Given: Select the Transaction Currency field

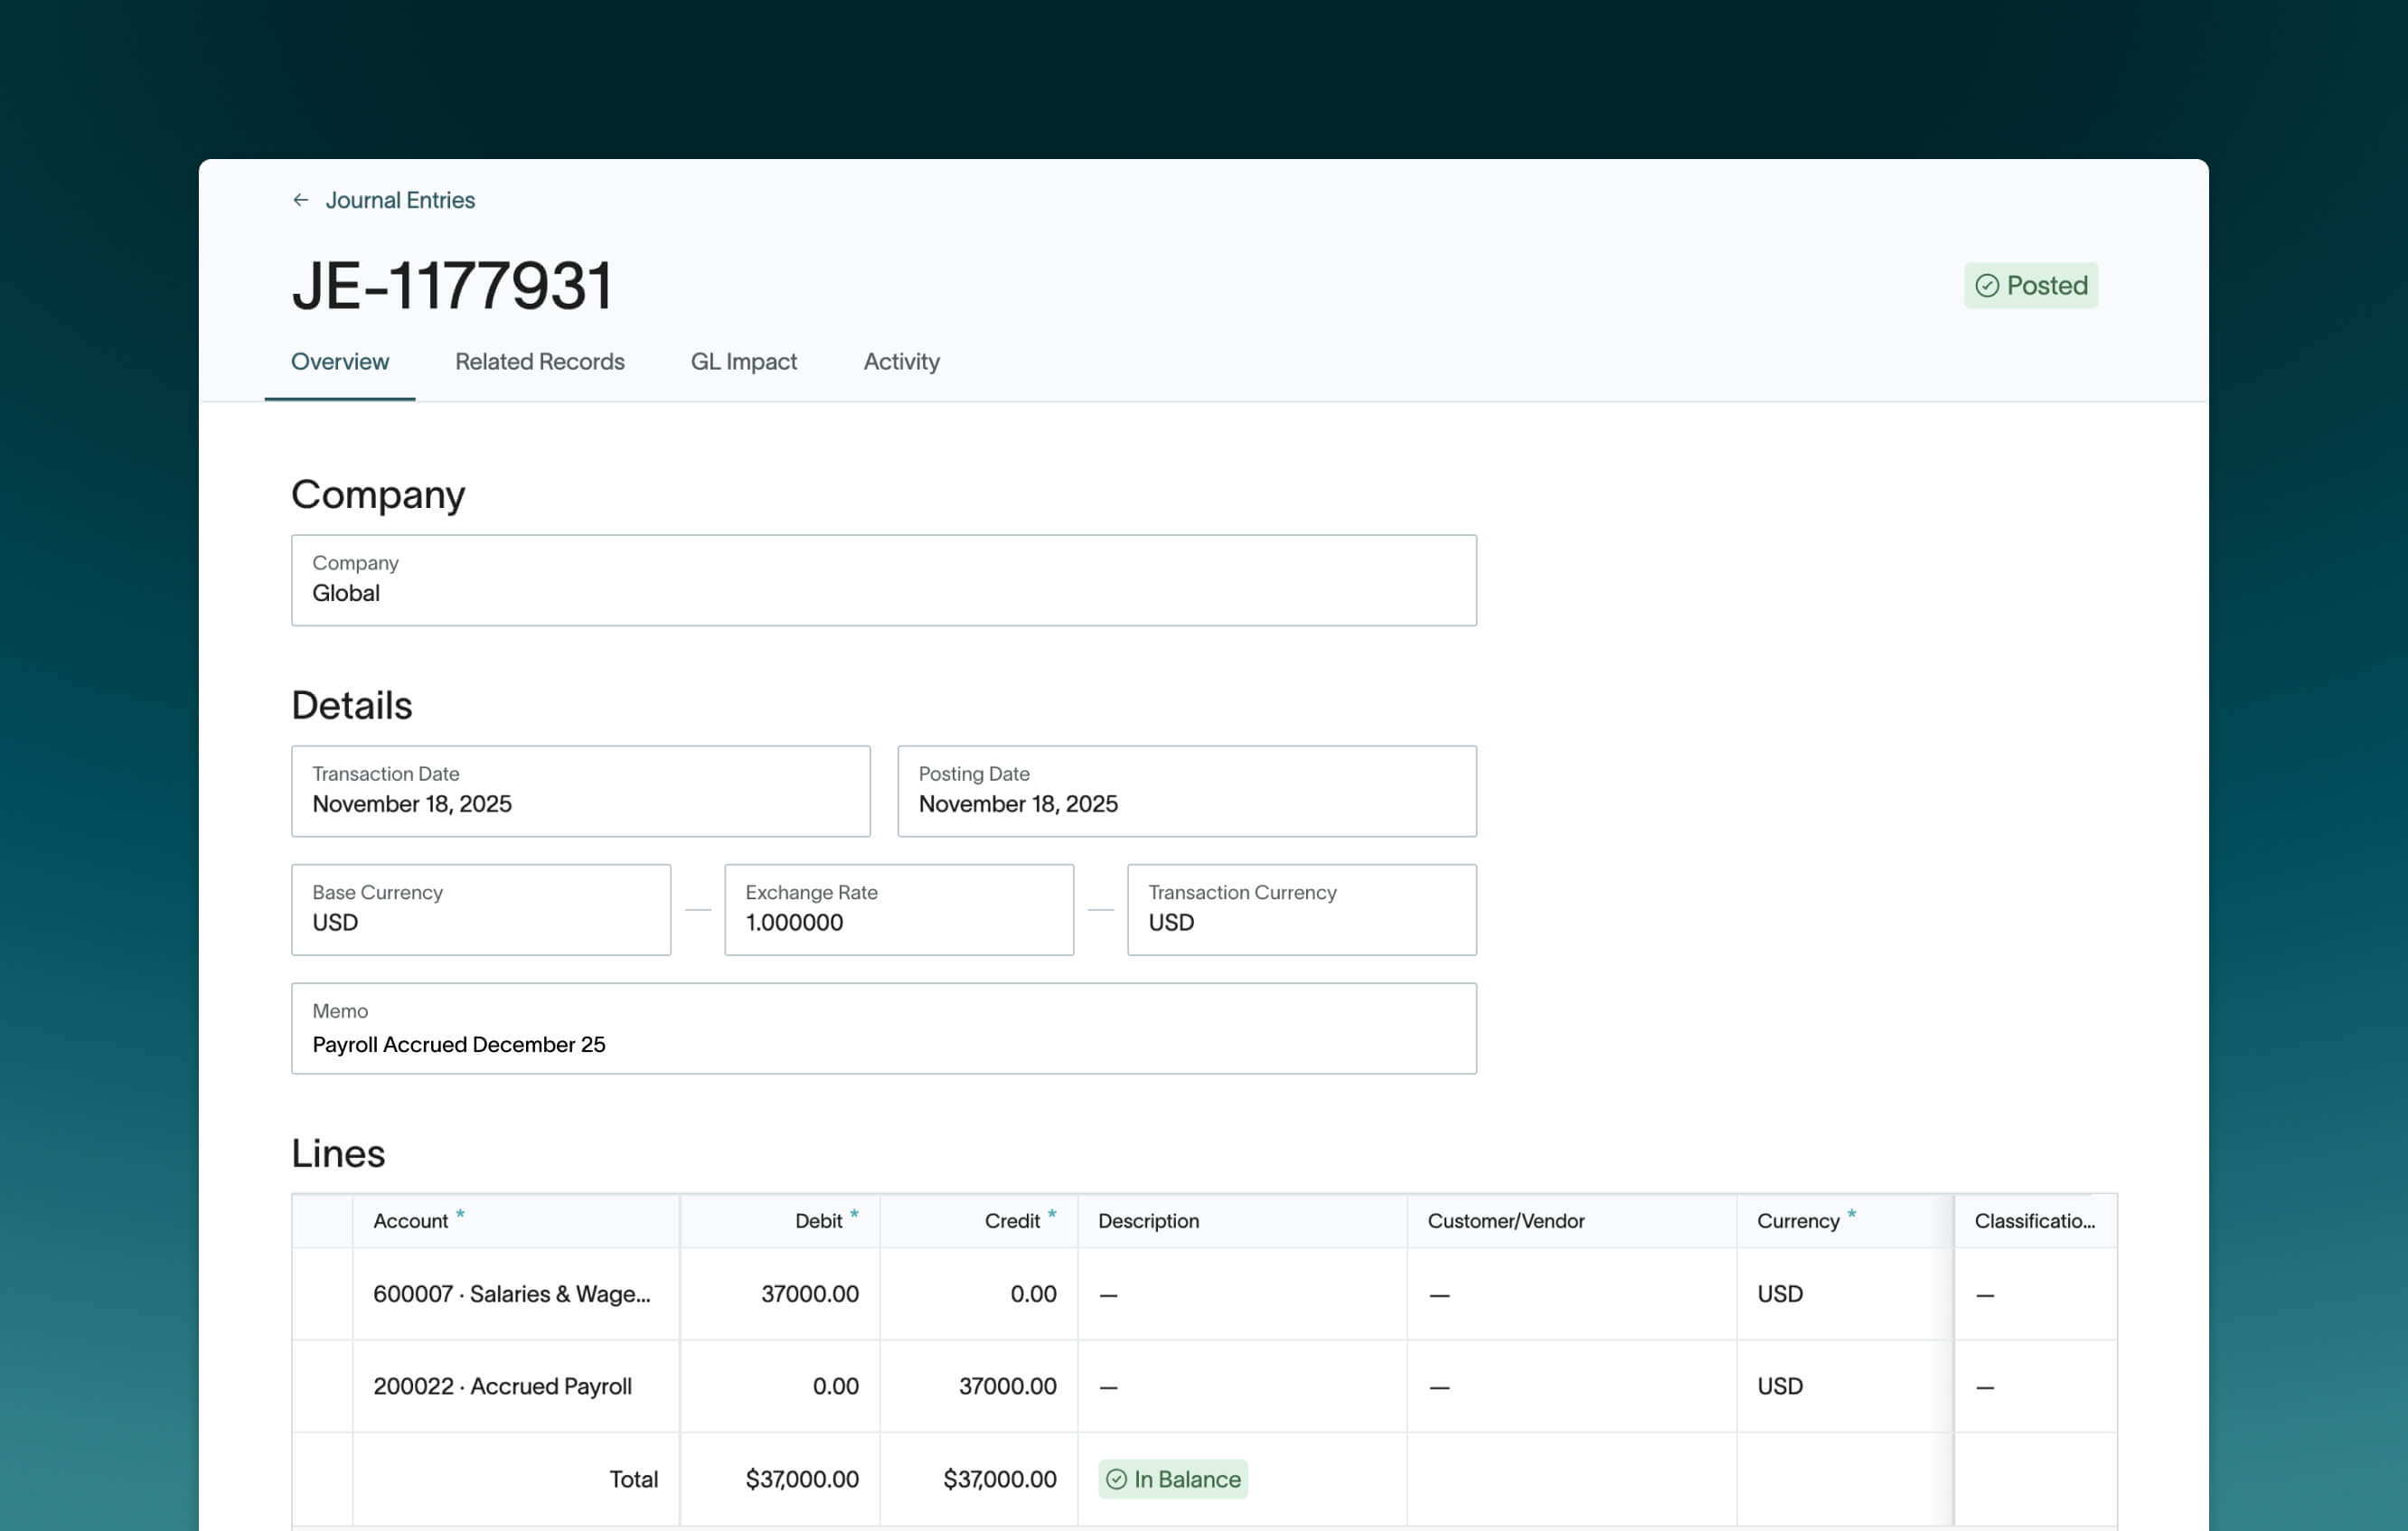Looking at the screenshot, I should 1301,909.
